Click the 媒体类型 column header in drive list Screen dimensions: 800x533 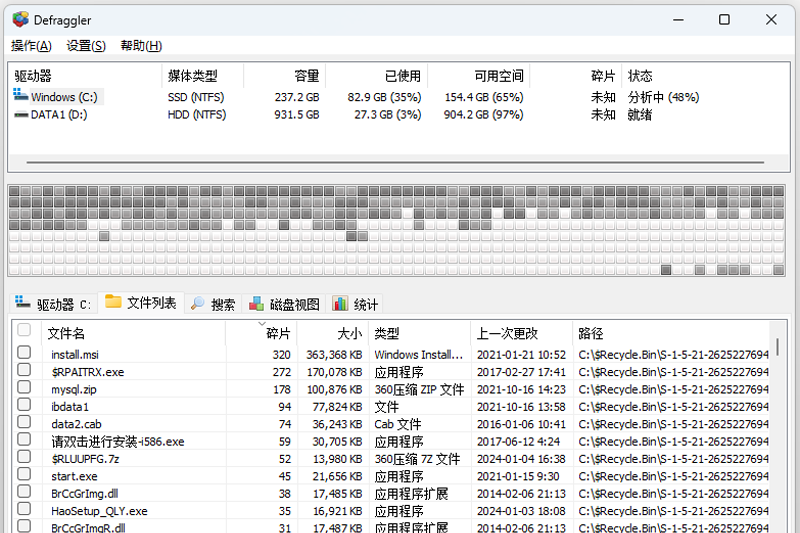pos(203,76)
